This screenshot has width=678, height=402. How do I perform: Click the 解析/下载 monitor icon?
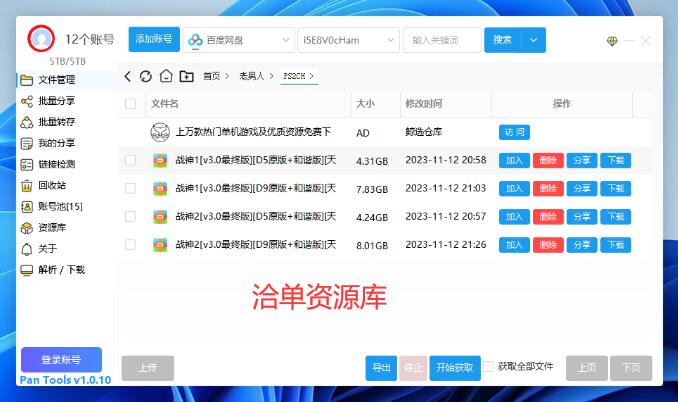point(27,270)
